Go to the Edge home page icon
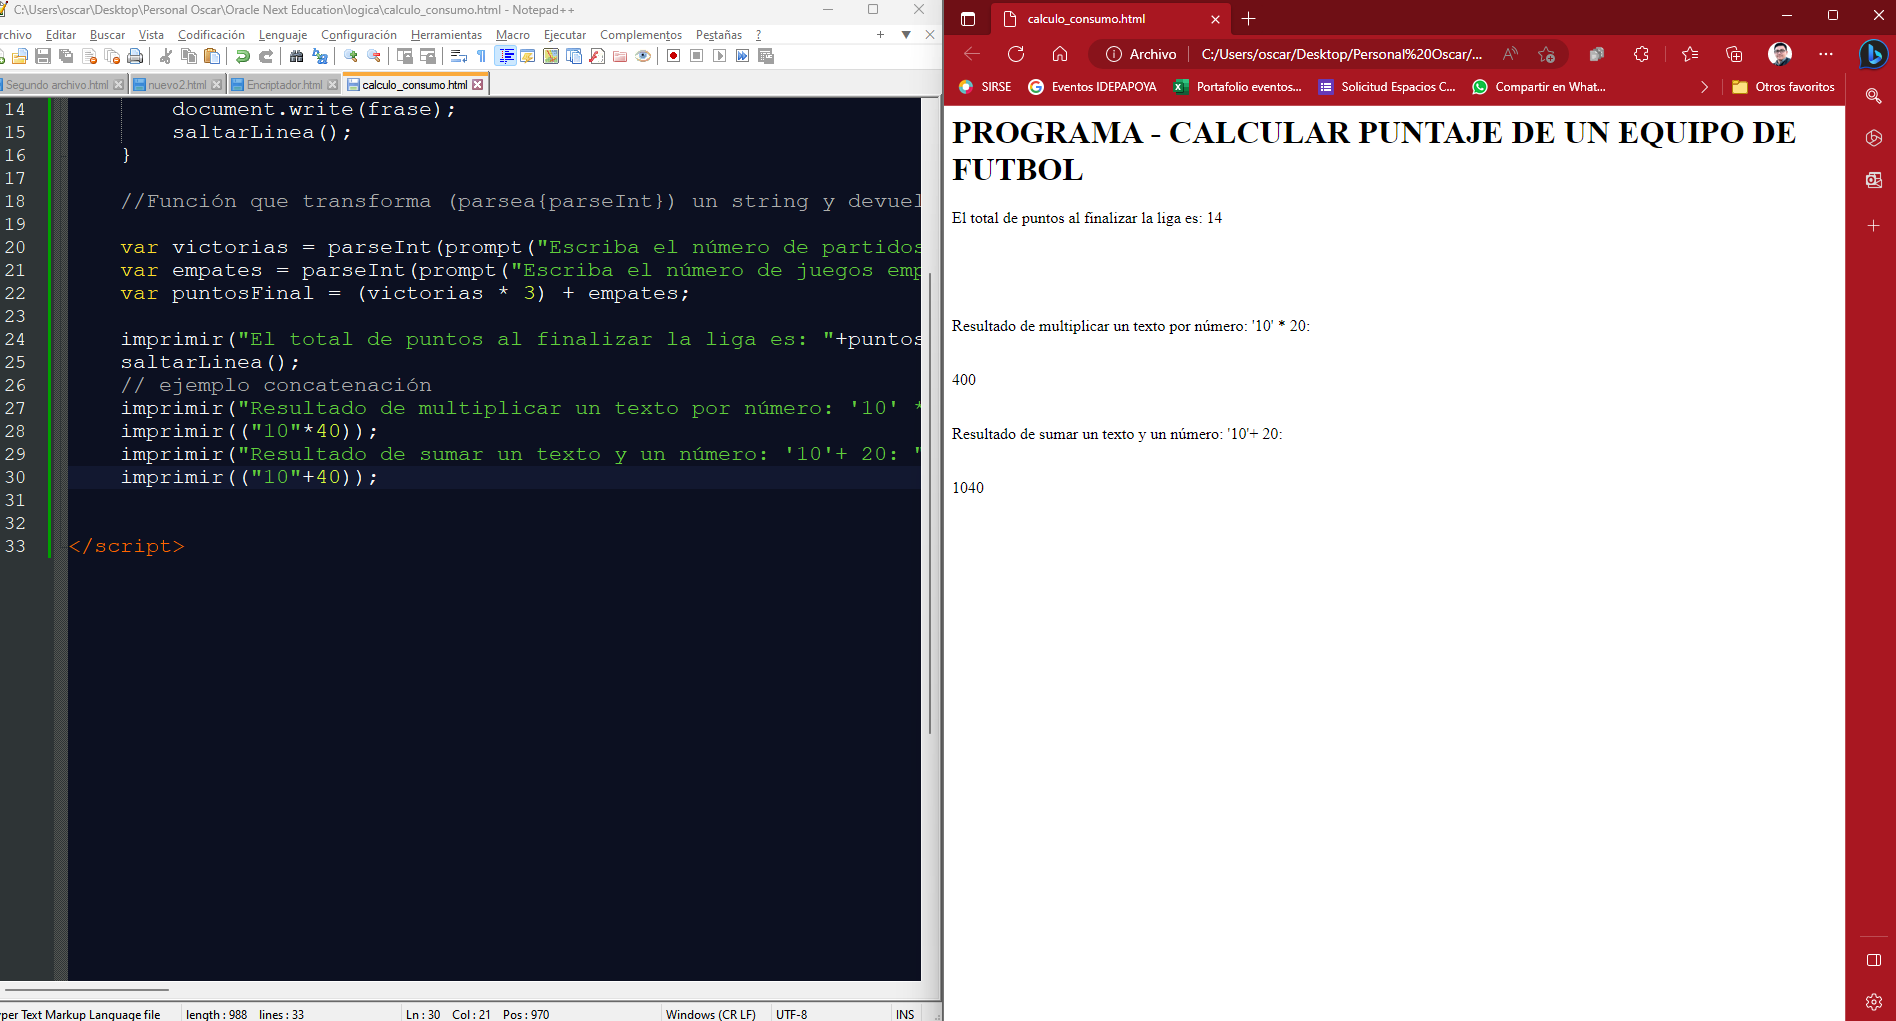Screen dimensions: 1896x1021 (1060, 54)
